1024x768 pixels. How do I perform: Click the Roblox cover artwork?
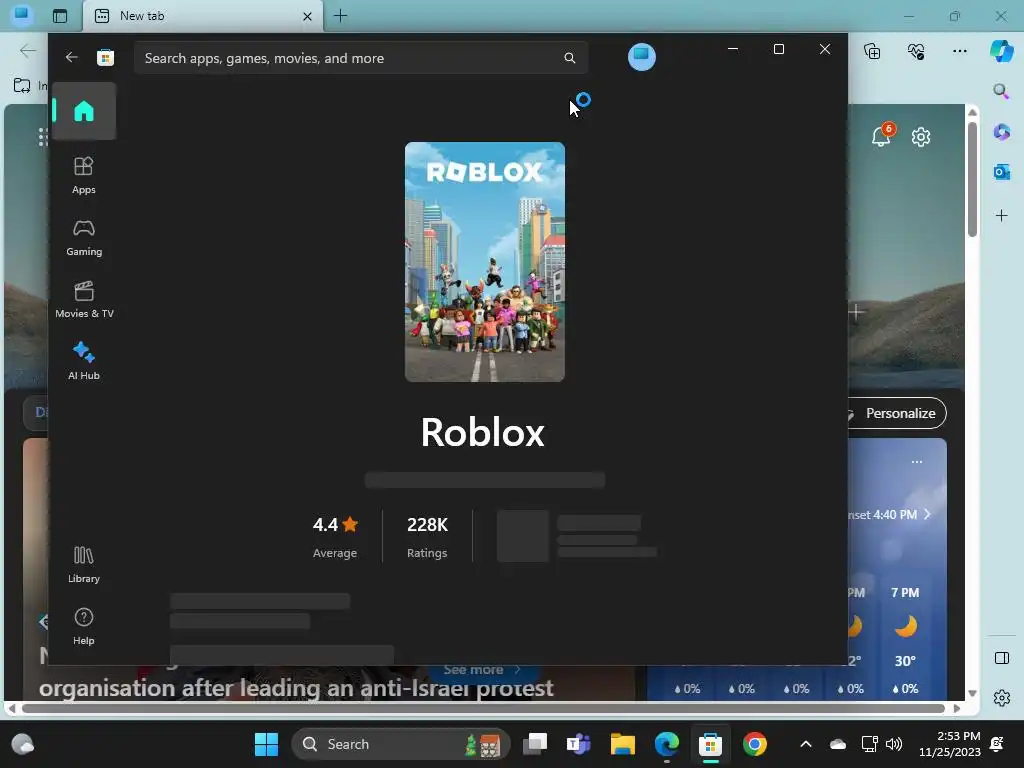[x=485, y=262]
